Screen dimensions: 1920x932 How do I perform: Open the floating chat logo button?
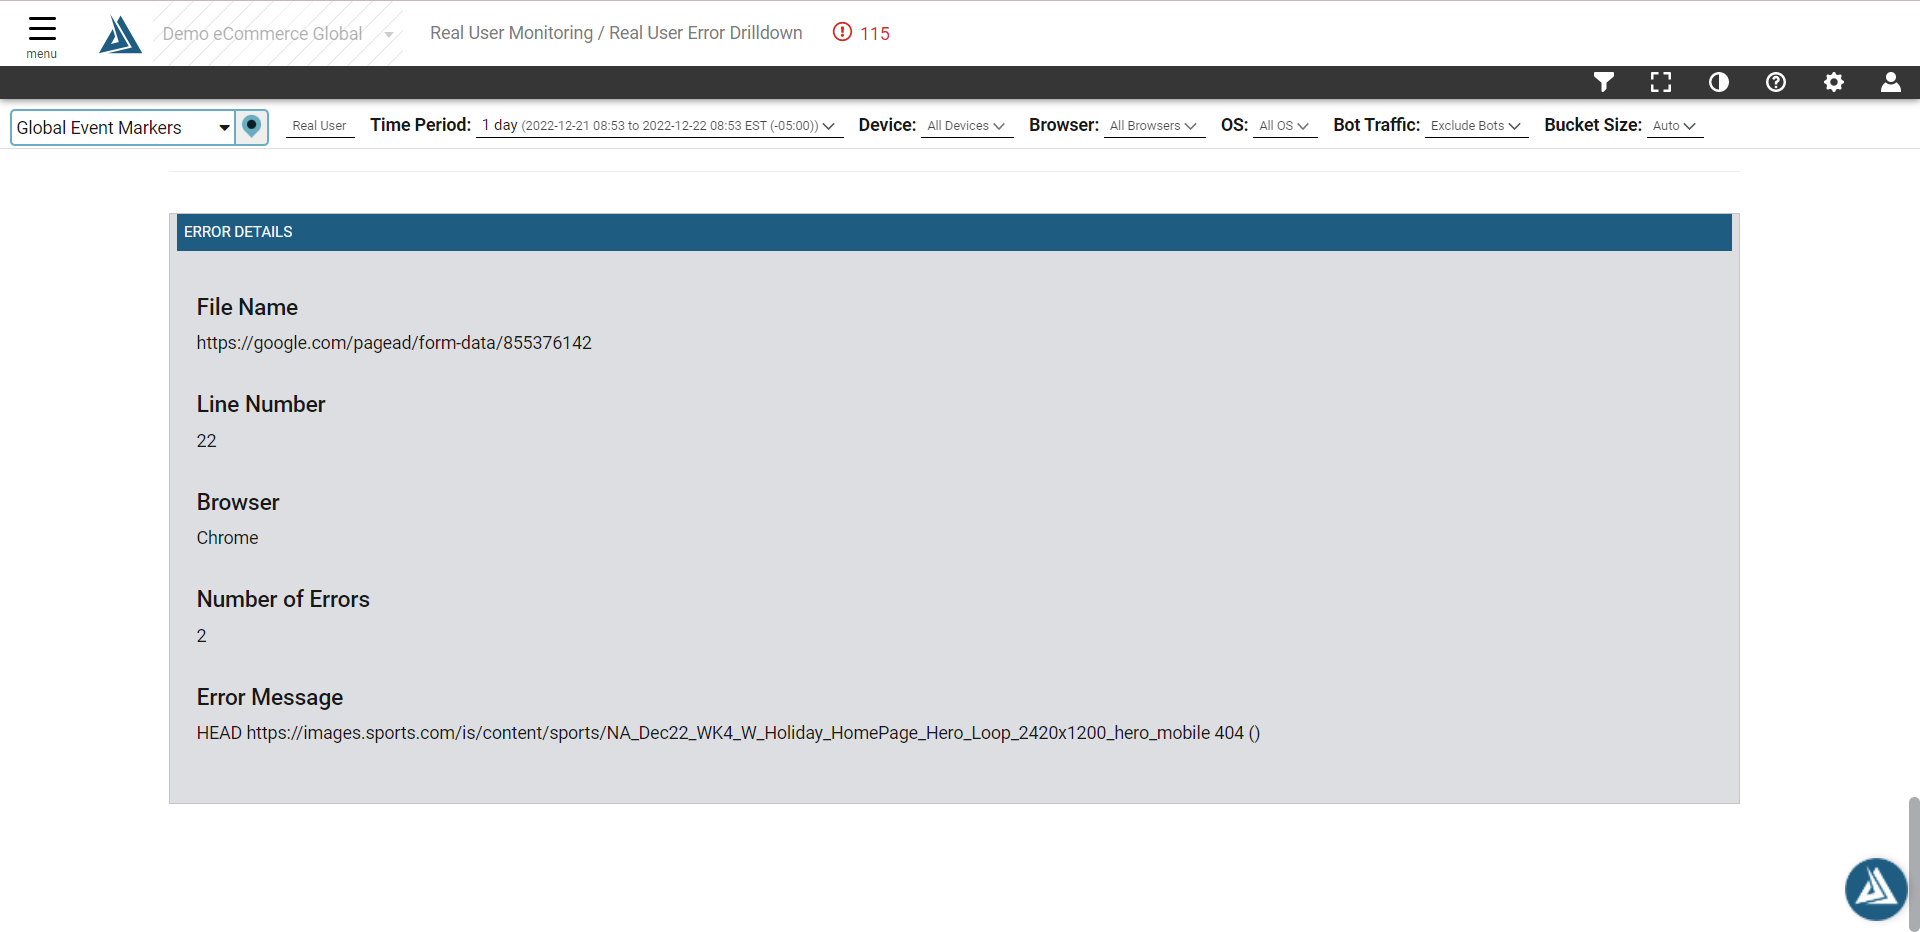[x=1876, y=889]
